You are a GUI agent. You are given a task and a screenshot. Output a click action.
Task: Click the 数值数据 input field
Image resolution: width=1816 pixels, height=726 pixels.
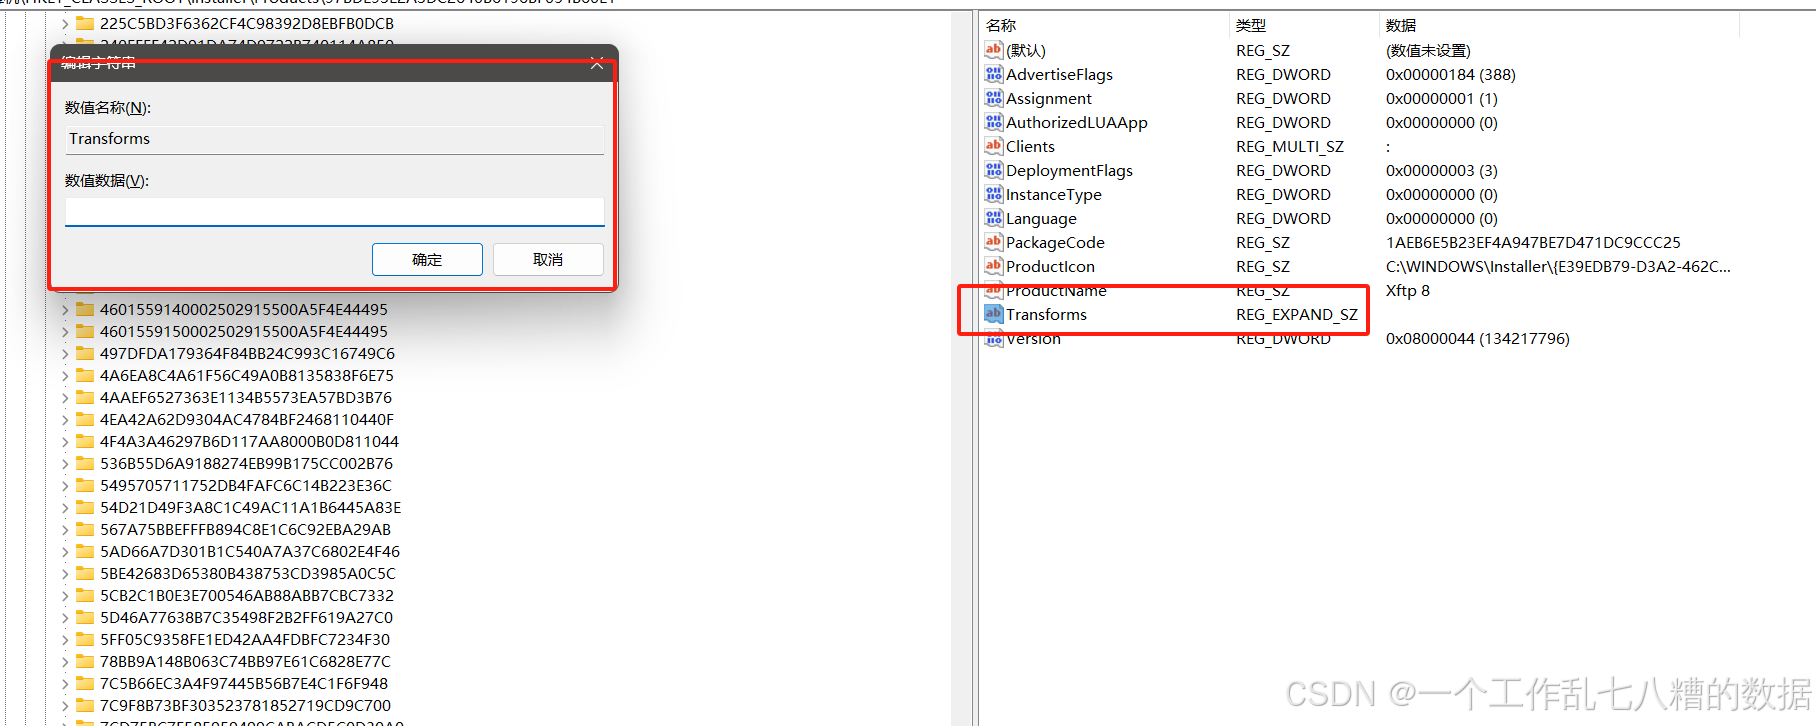click(335, 212)
